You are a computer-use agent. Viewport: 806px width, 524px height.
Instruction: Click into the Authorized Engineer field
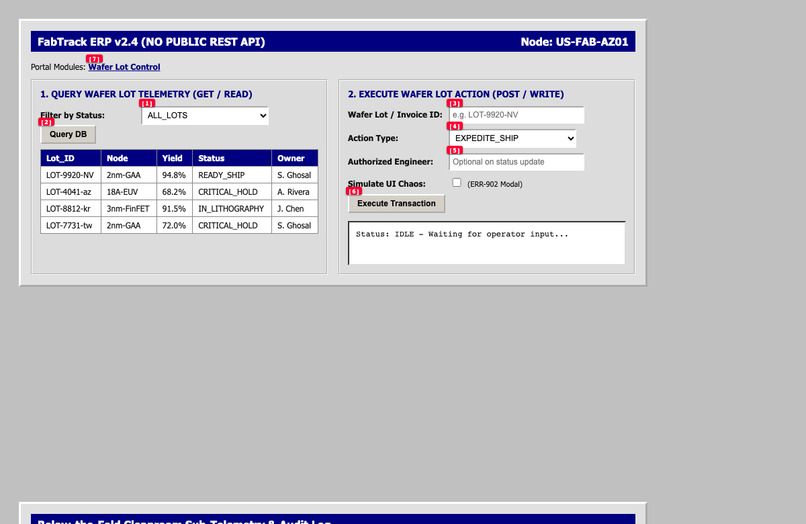tap(517, 161)
